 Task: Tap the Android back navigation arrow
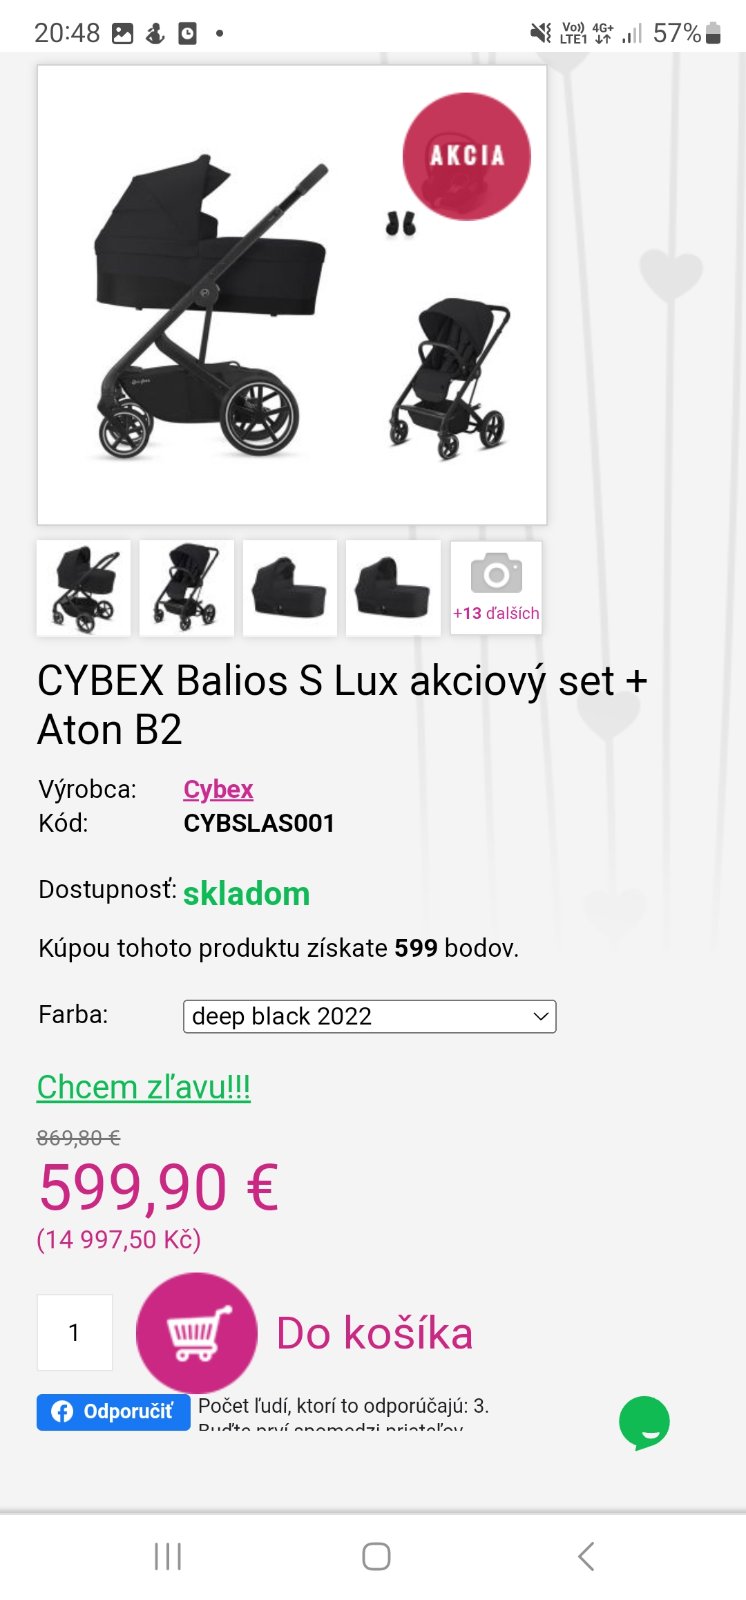(x=586, y=1556)
